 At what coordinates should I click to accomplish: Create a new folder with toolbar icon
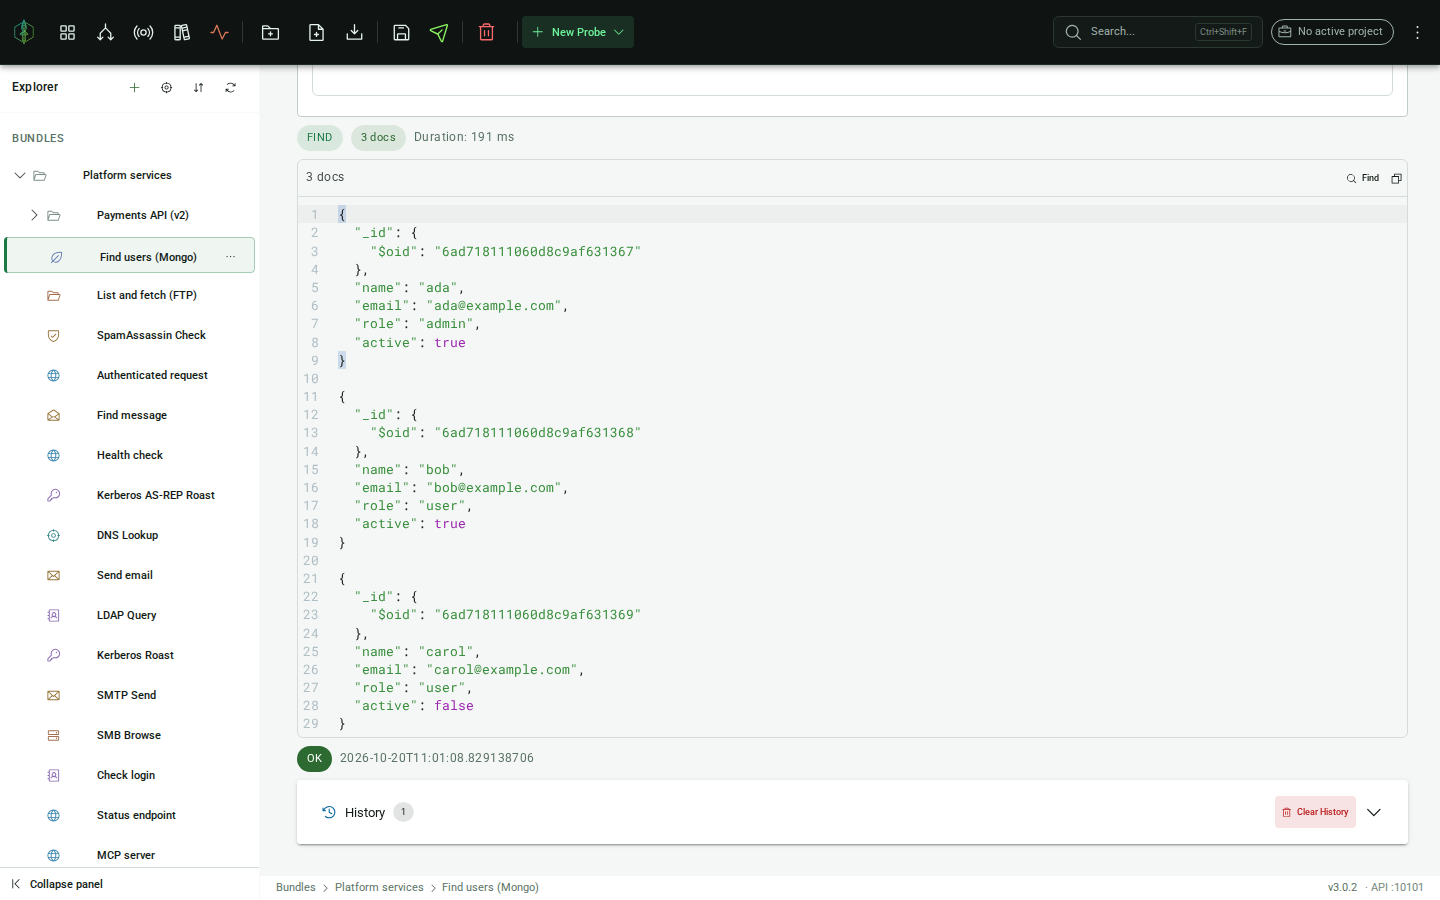coord(270,32)
